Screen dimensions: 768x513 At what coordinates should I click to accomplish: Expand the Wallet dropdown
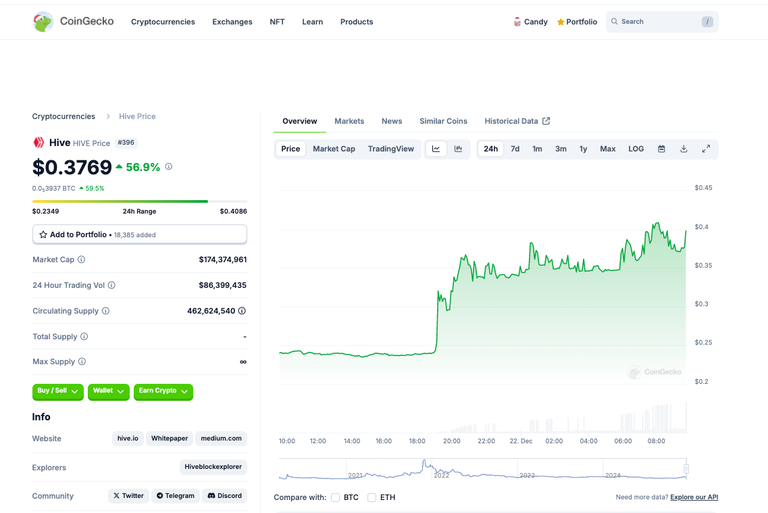pyautogui.click(x=108, y=391)
